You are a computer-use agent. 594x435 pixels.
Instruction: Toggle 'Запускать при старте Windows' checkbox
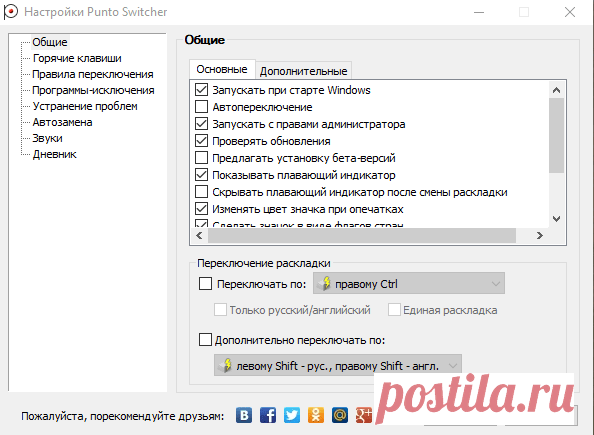[201, 90]
